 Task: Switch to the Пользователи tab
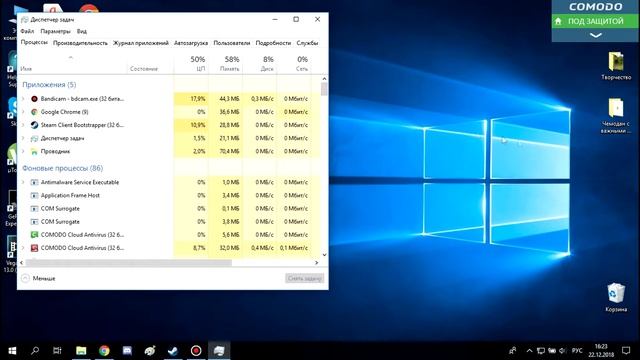(x=231, y=43)
